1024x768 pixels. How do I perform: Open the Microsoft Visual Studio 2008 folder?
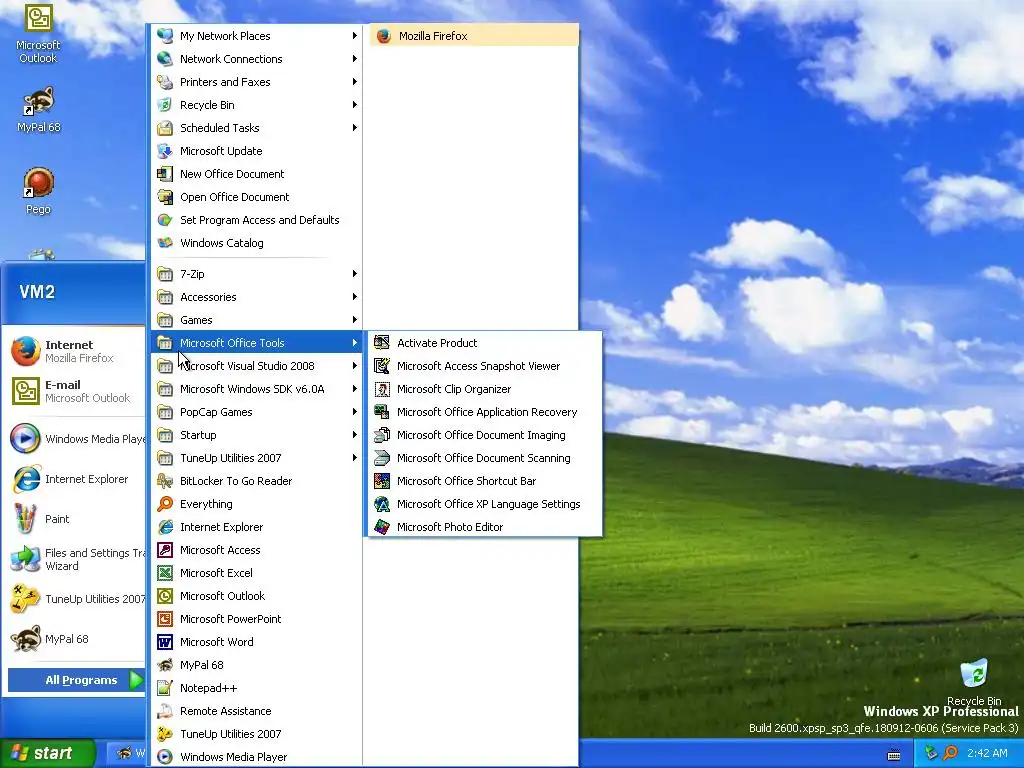[x=256, y=366]
